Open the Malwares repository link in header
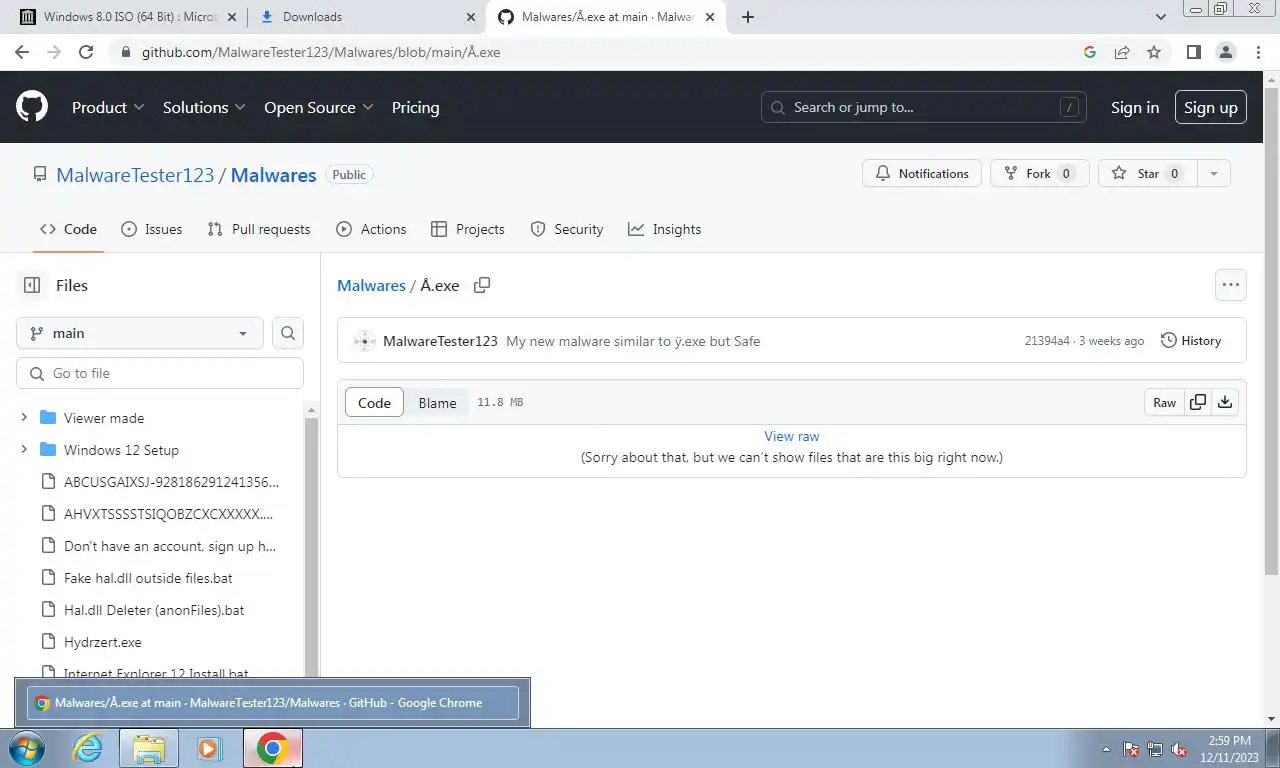 click(273, 174)
